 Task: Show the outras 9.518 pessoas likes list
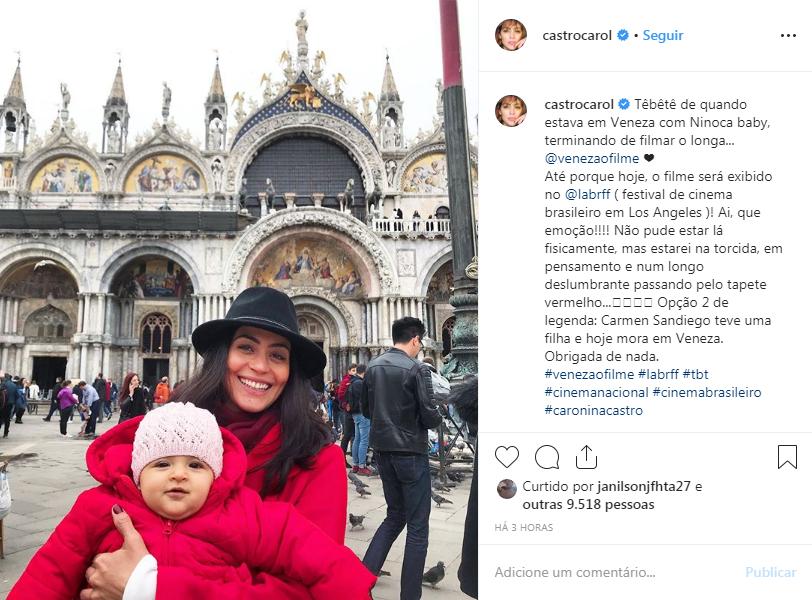tap(588, 504)
